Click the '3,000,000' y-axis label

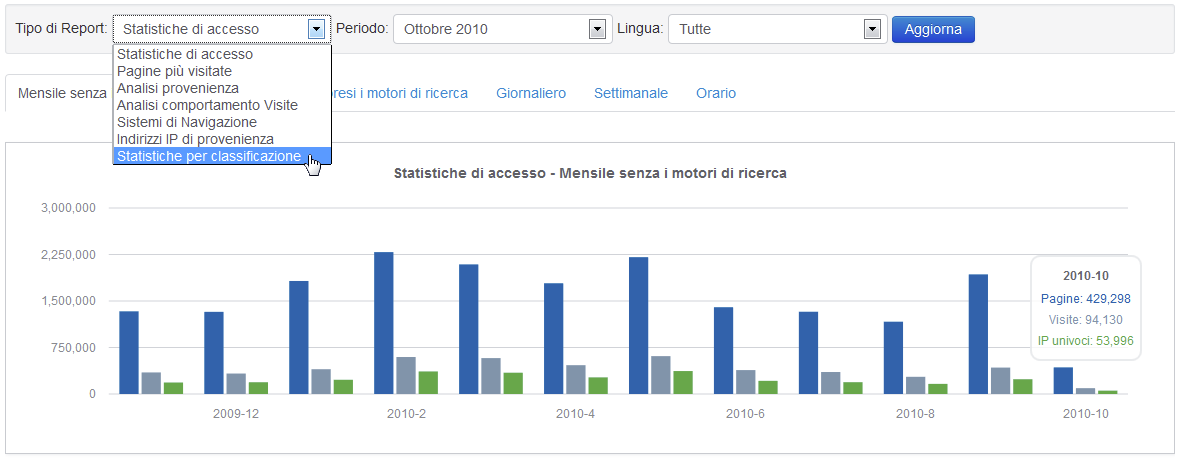[69, 208]
